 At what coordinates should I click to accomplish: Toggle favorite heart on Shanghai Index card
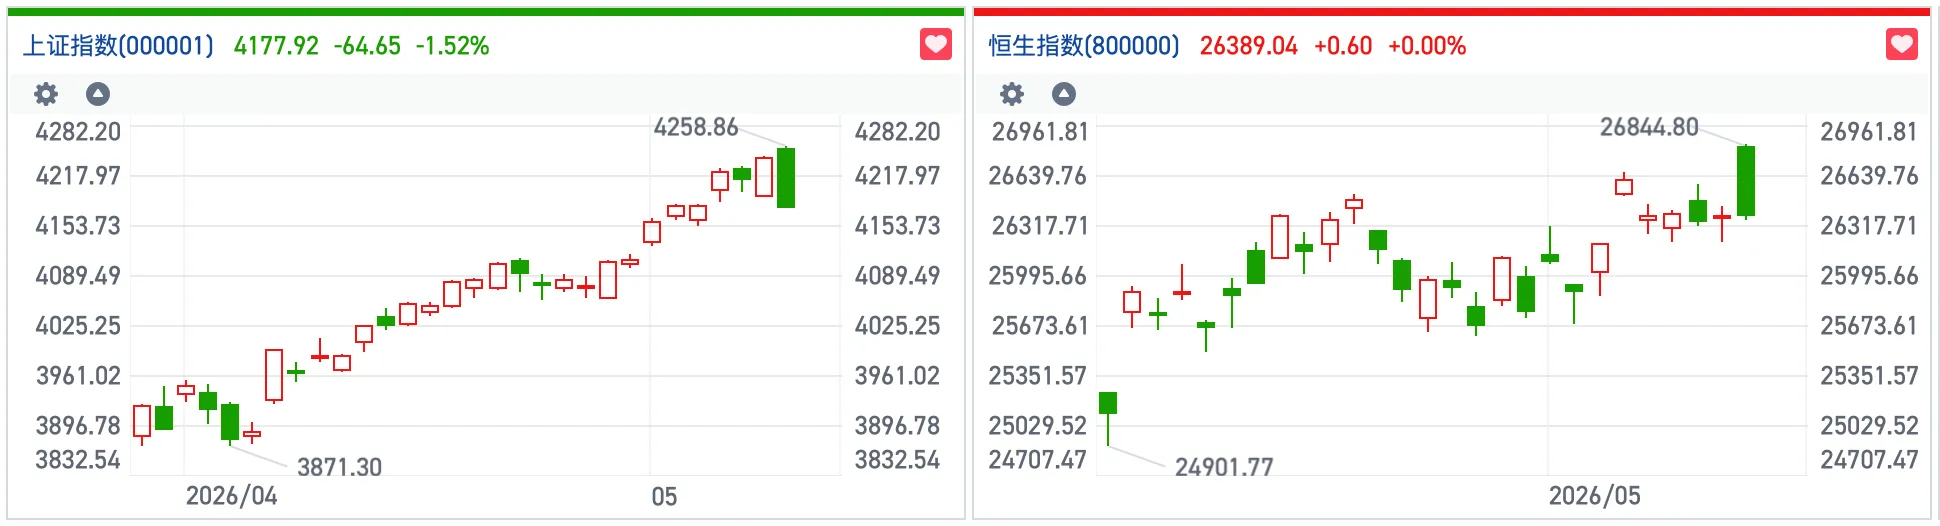coord(936,44)
